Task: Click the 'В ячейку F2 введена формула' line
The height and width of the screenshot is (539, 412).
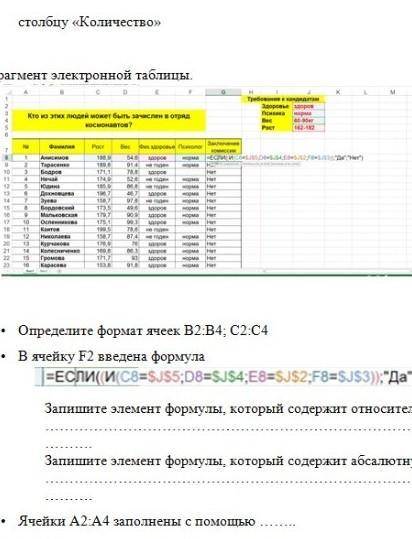Action: [111, 356]
